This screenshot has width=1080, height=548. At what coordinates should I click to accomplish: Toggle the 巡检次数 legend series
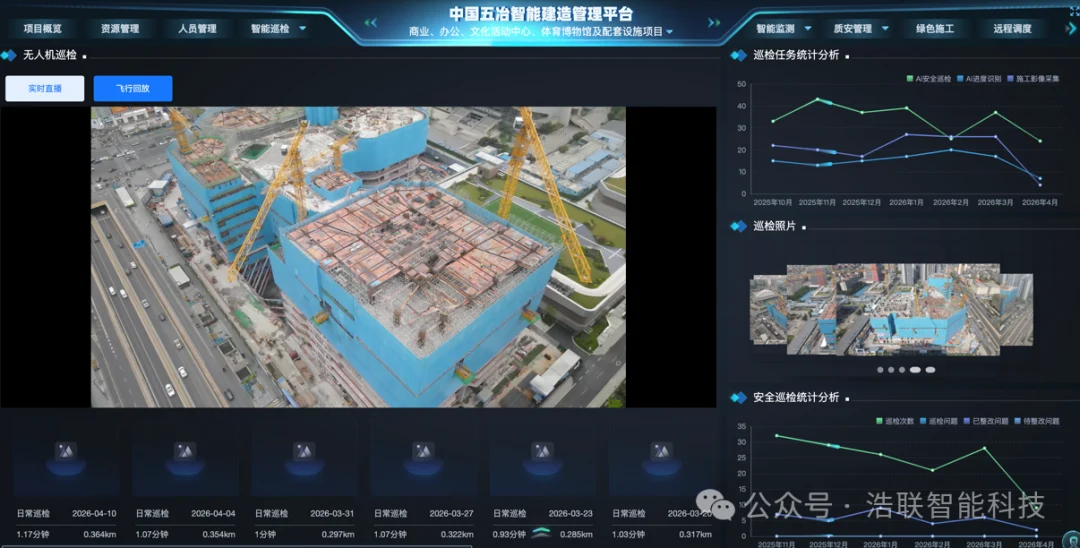click(895, 421)
